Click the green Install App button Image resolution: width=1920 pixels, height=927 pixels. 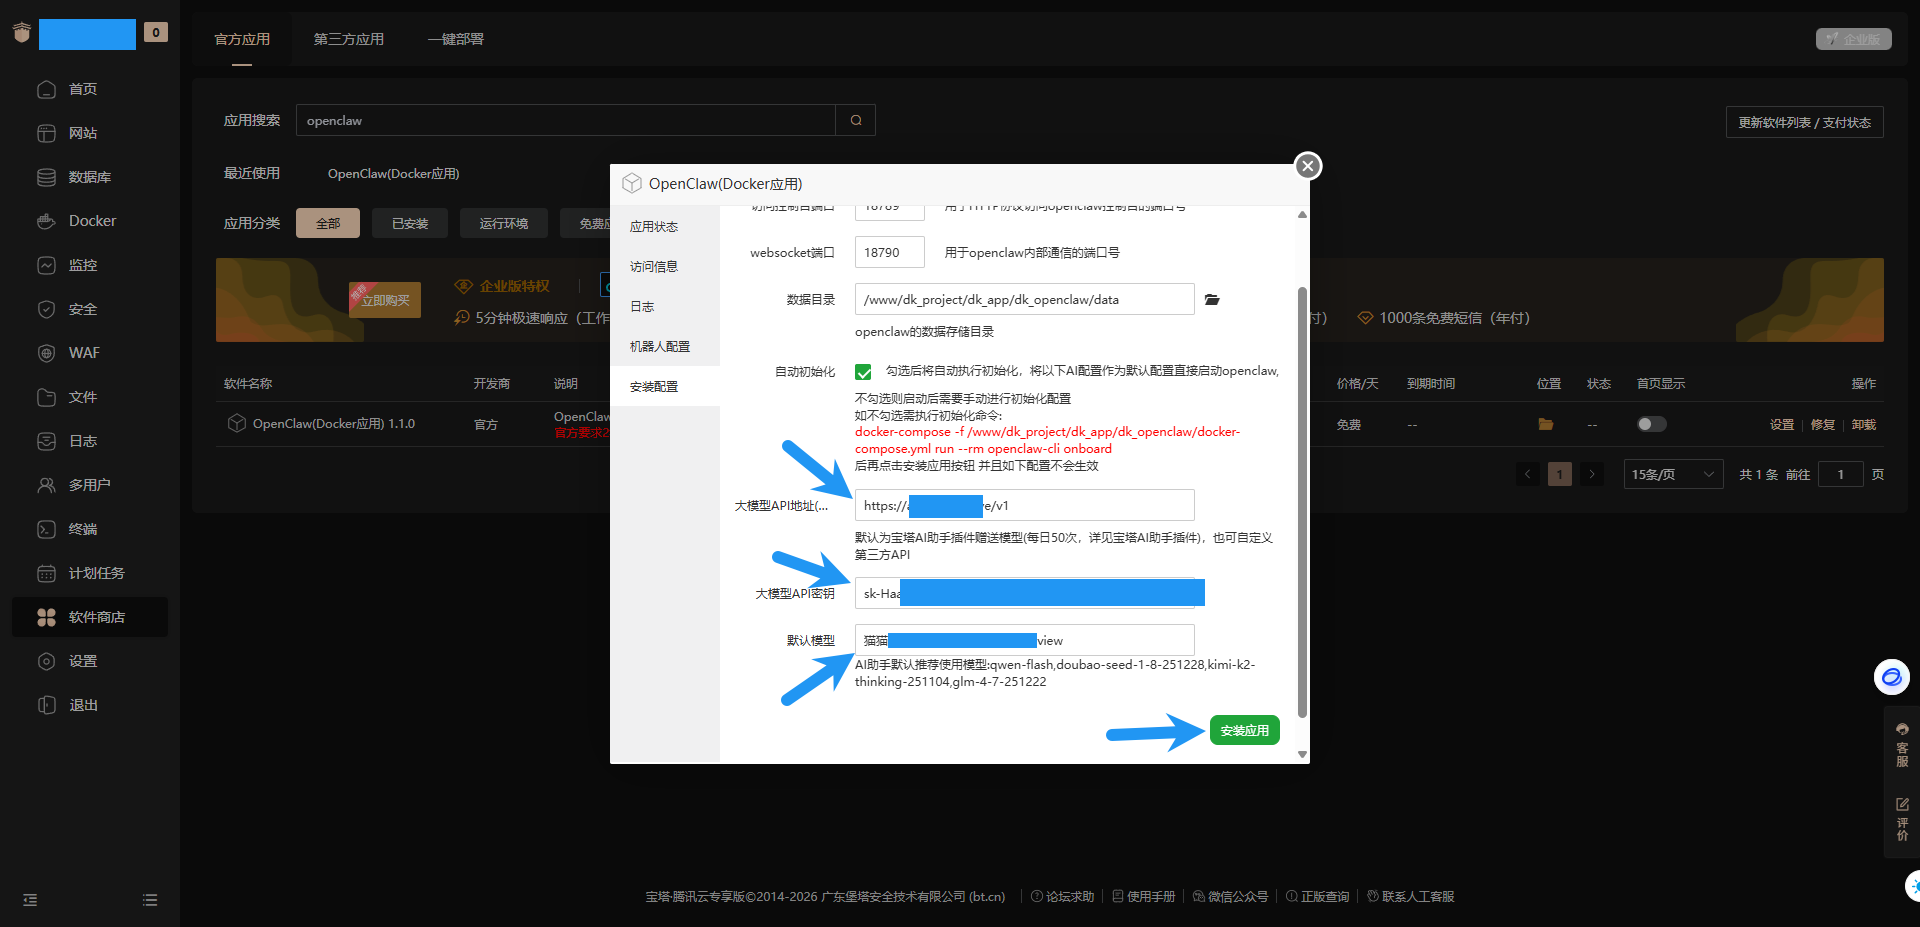tap(1244, 731)
